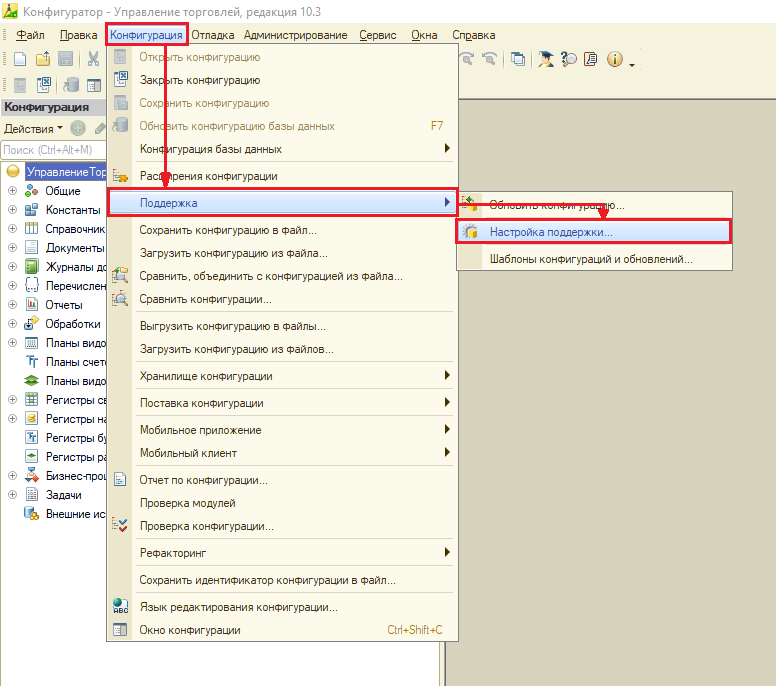Open the Сервис menu

click(378, 35)
